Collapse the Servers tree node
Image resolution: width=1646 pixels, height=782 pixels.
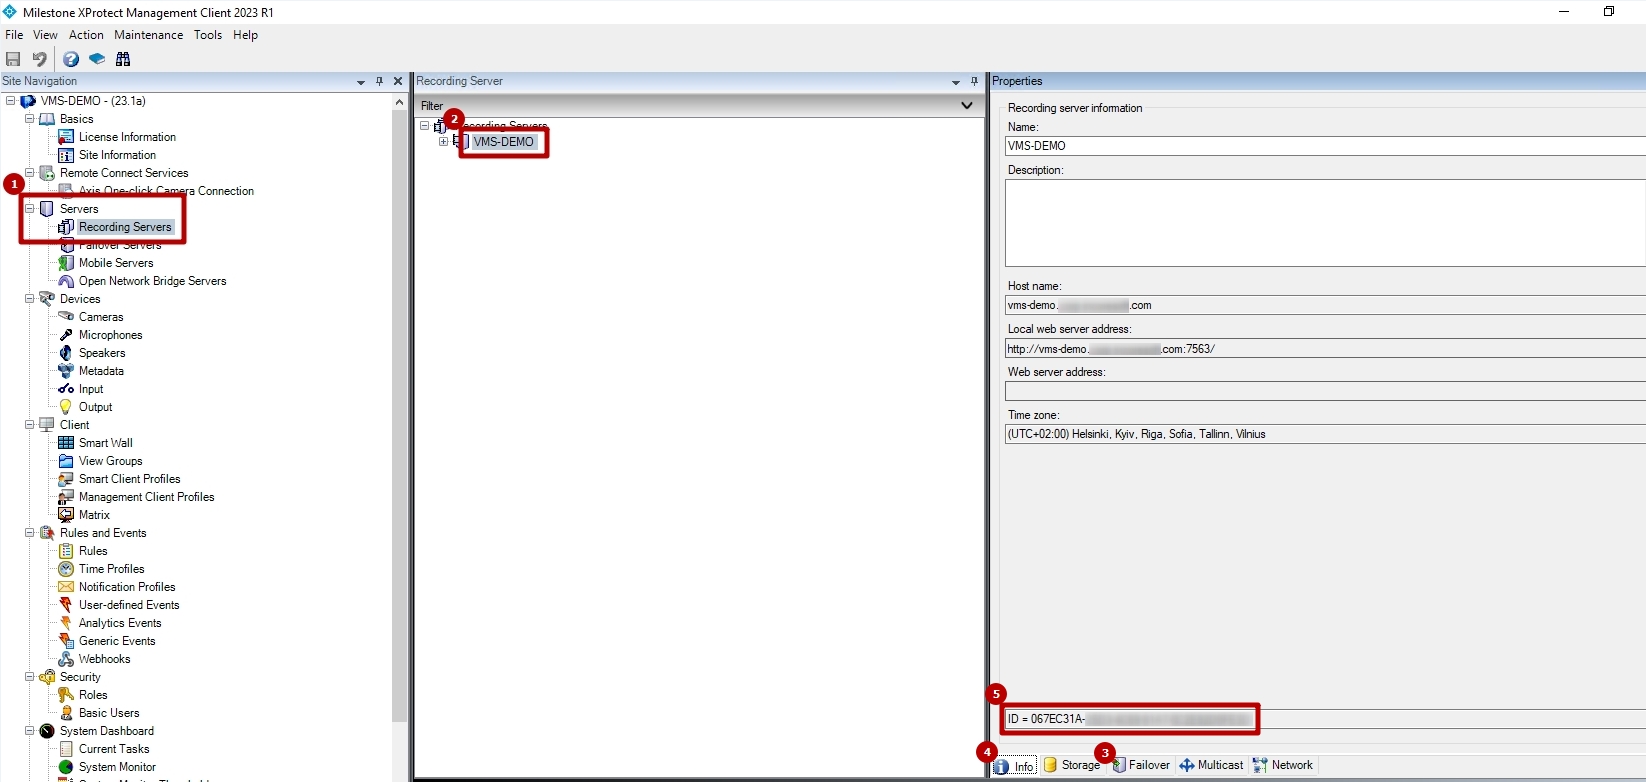[x=29, y=209]
